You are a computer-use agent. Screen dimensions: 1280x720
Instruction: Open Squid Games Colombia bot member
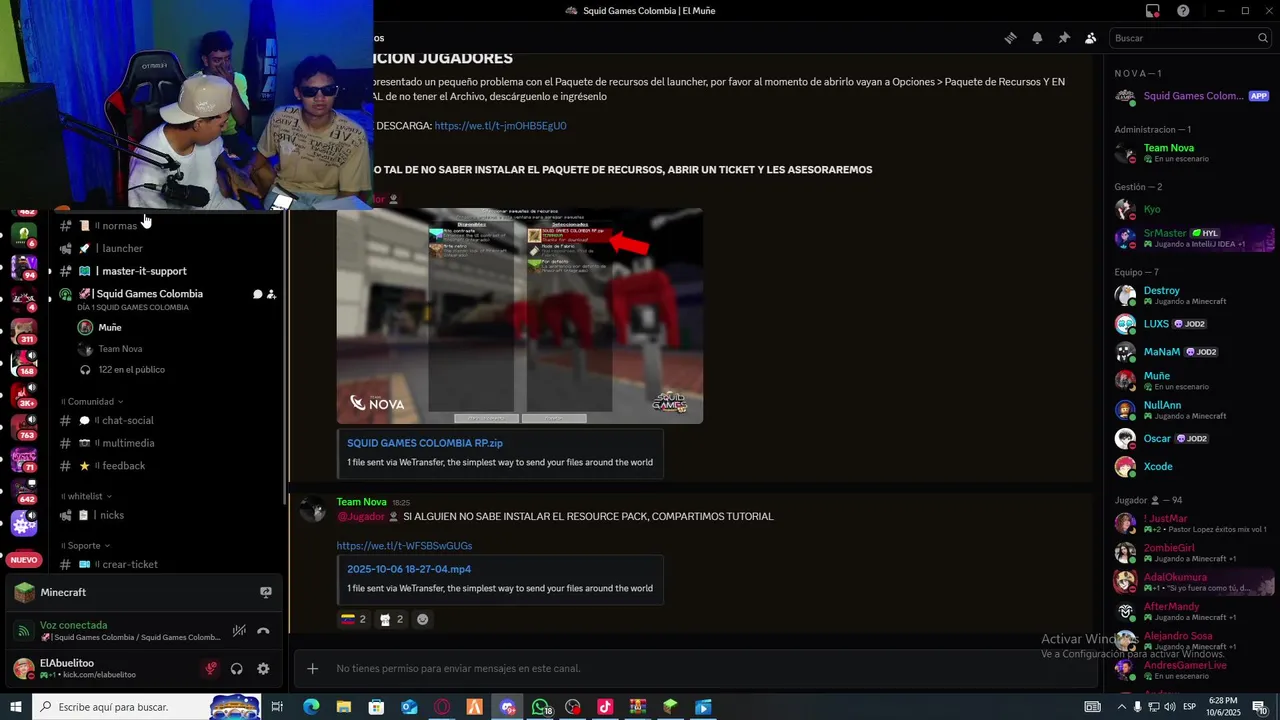(x=1194, y=96)
